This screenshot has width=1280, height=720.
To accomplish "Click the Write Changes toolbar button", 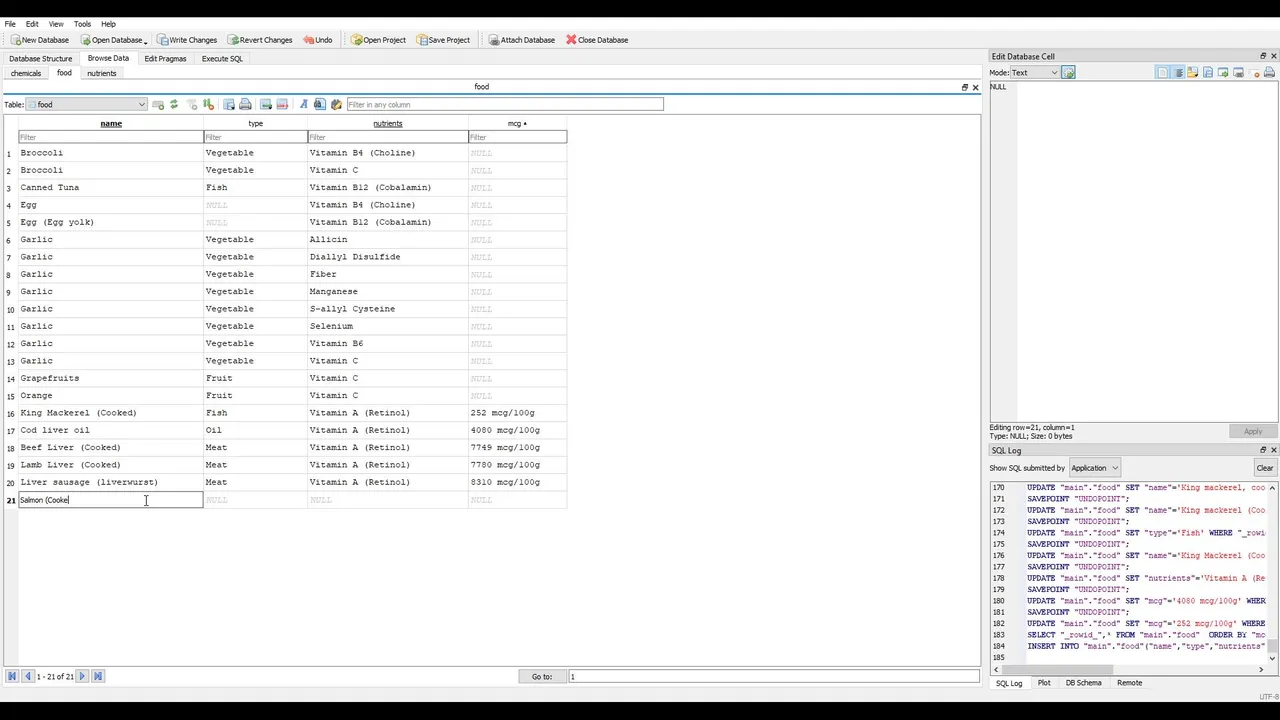I will [x=187, y=40].
